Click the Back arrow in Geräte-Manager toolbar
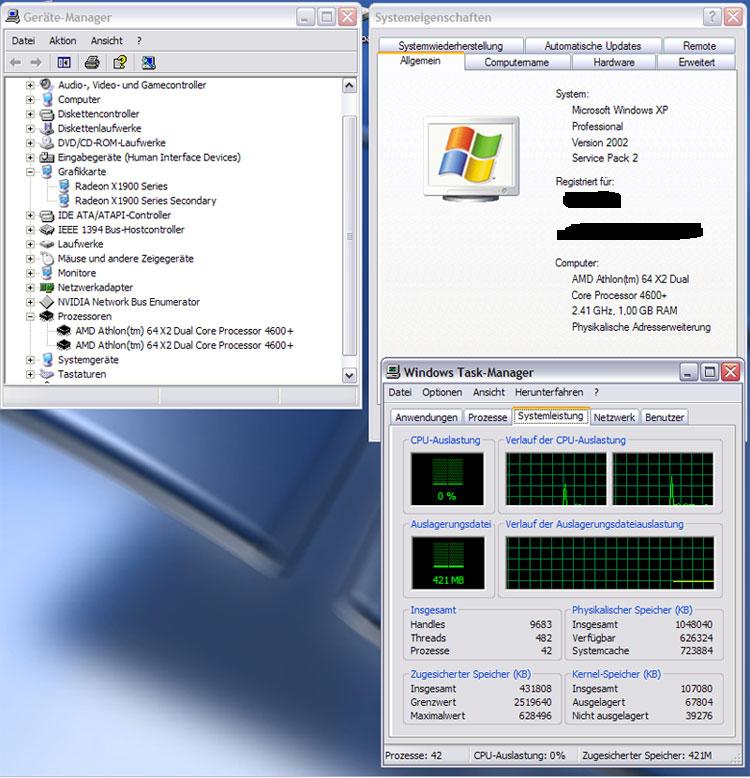 (x=15, y=63)
